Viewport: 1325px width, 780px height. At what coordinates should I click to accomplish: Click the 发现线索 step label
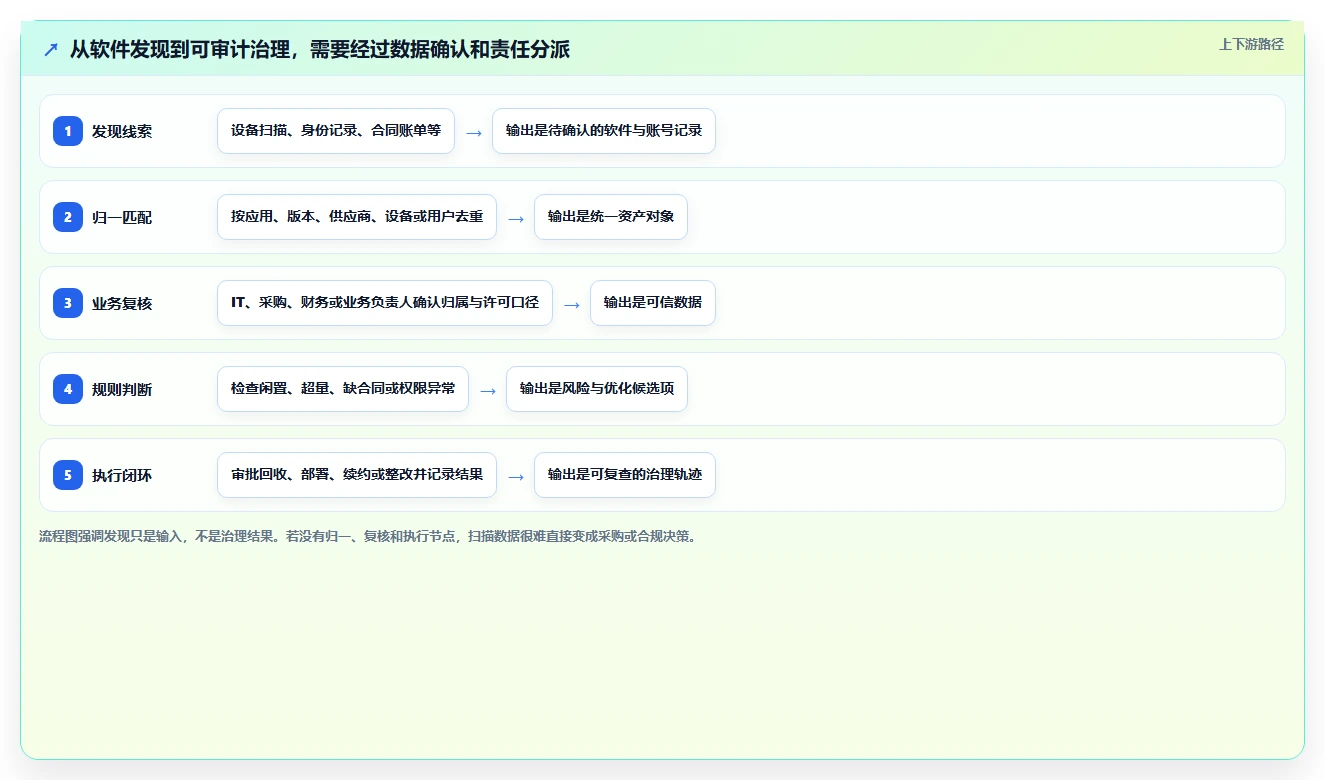pyautogui.click(x=122, y=131)
